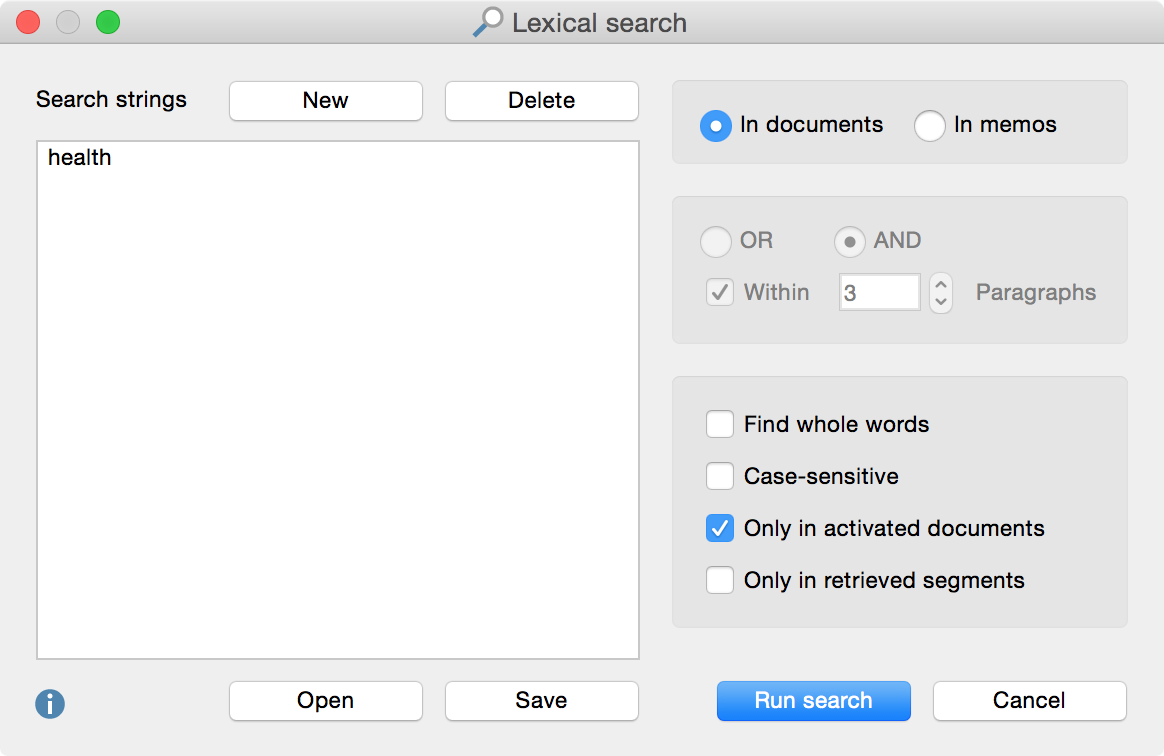This screenshot has height=756, width=1164.
Task: Enable Find whole words
Action: click(720, 425)
